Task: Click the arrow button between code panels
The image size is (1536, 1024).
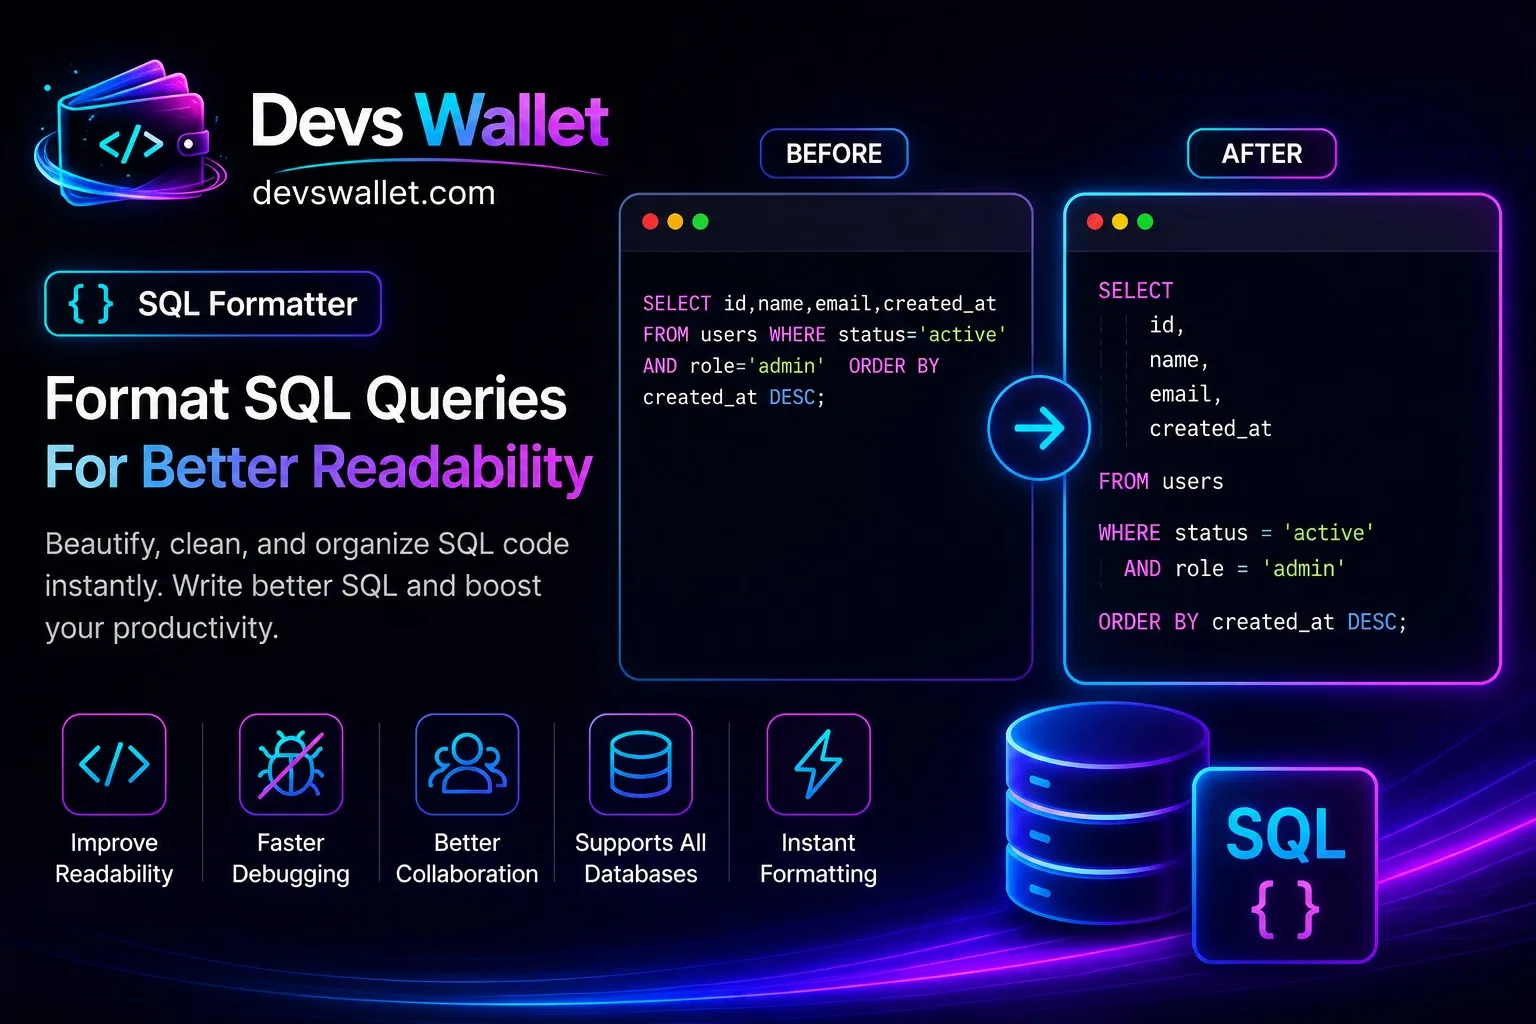Action: 1039,428
